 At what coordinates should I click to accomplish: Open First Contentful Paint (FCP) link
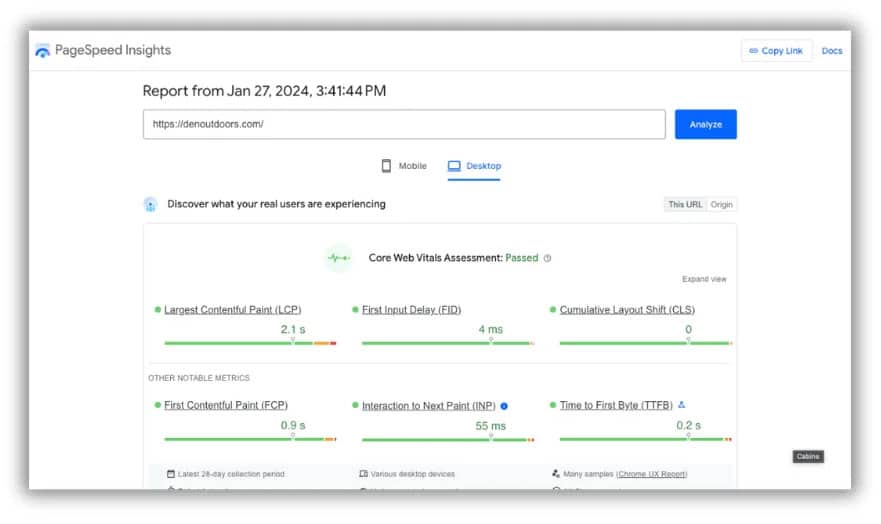pyautogui.click(x=226, y=405)
